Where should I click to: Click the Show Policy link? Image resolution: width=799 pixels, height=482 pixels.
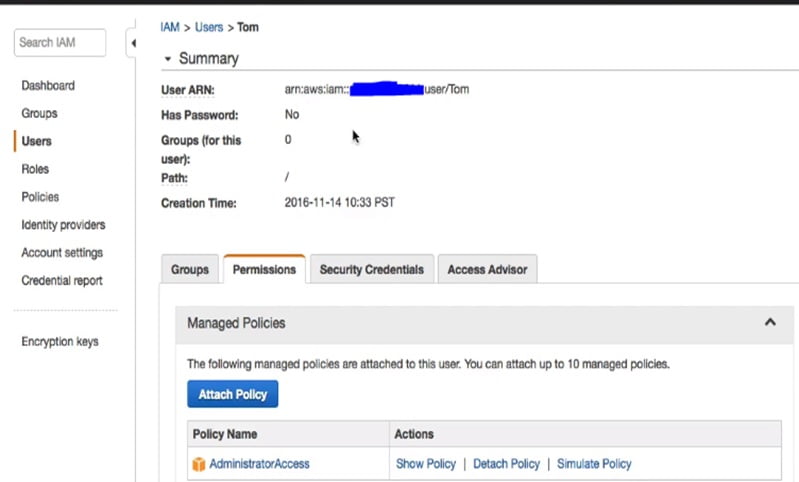click(426, 464)
